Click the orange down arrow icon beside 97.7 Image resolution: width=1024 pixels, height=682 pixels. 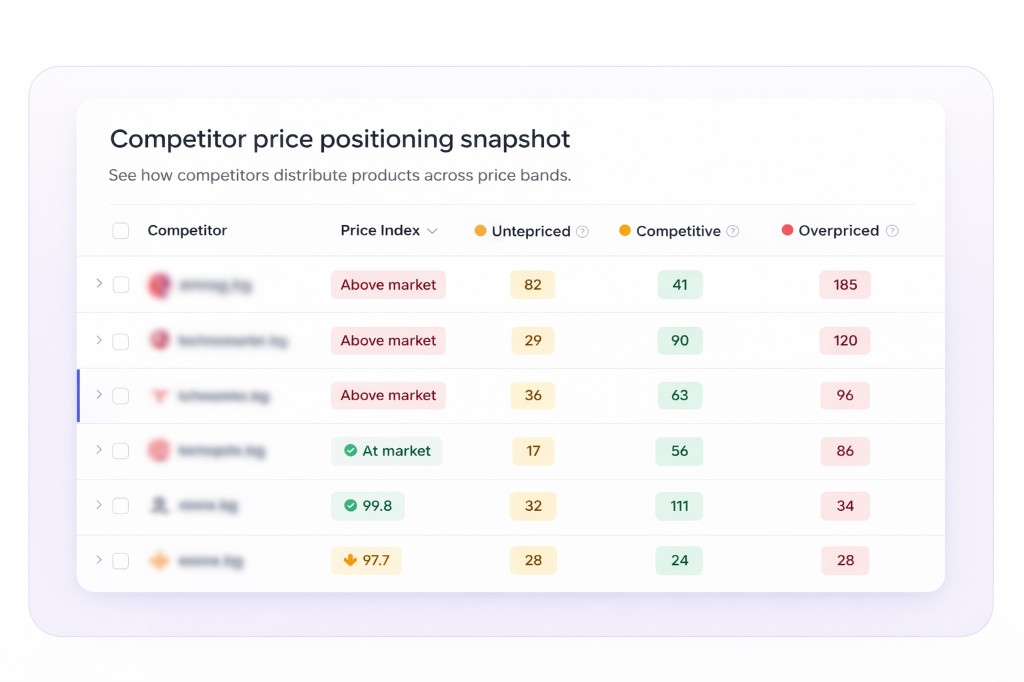350,561
